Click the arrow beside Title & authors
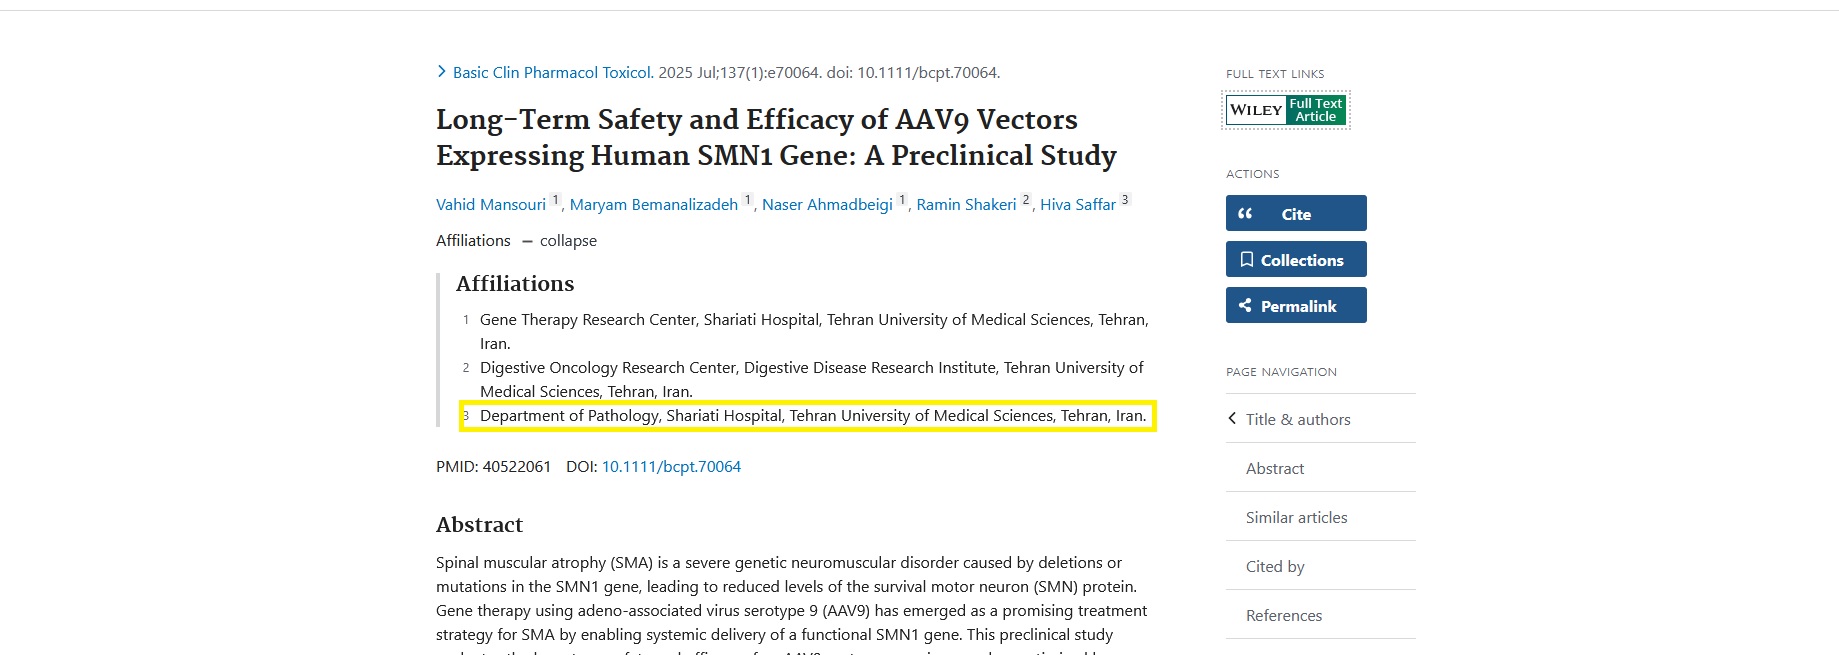 coord(1232,419)
